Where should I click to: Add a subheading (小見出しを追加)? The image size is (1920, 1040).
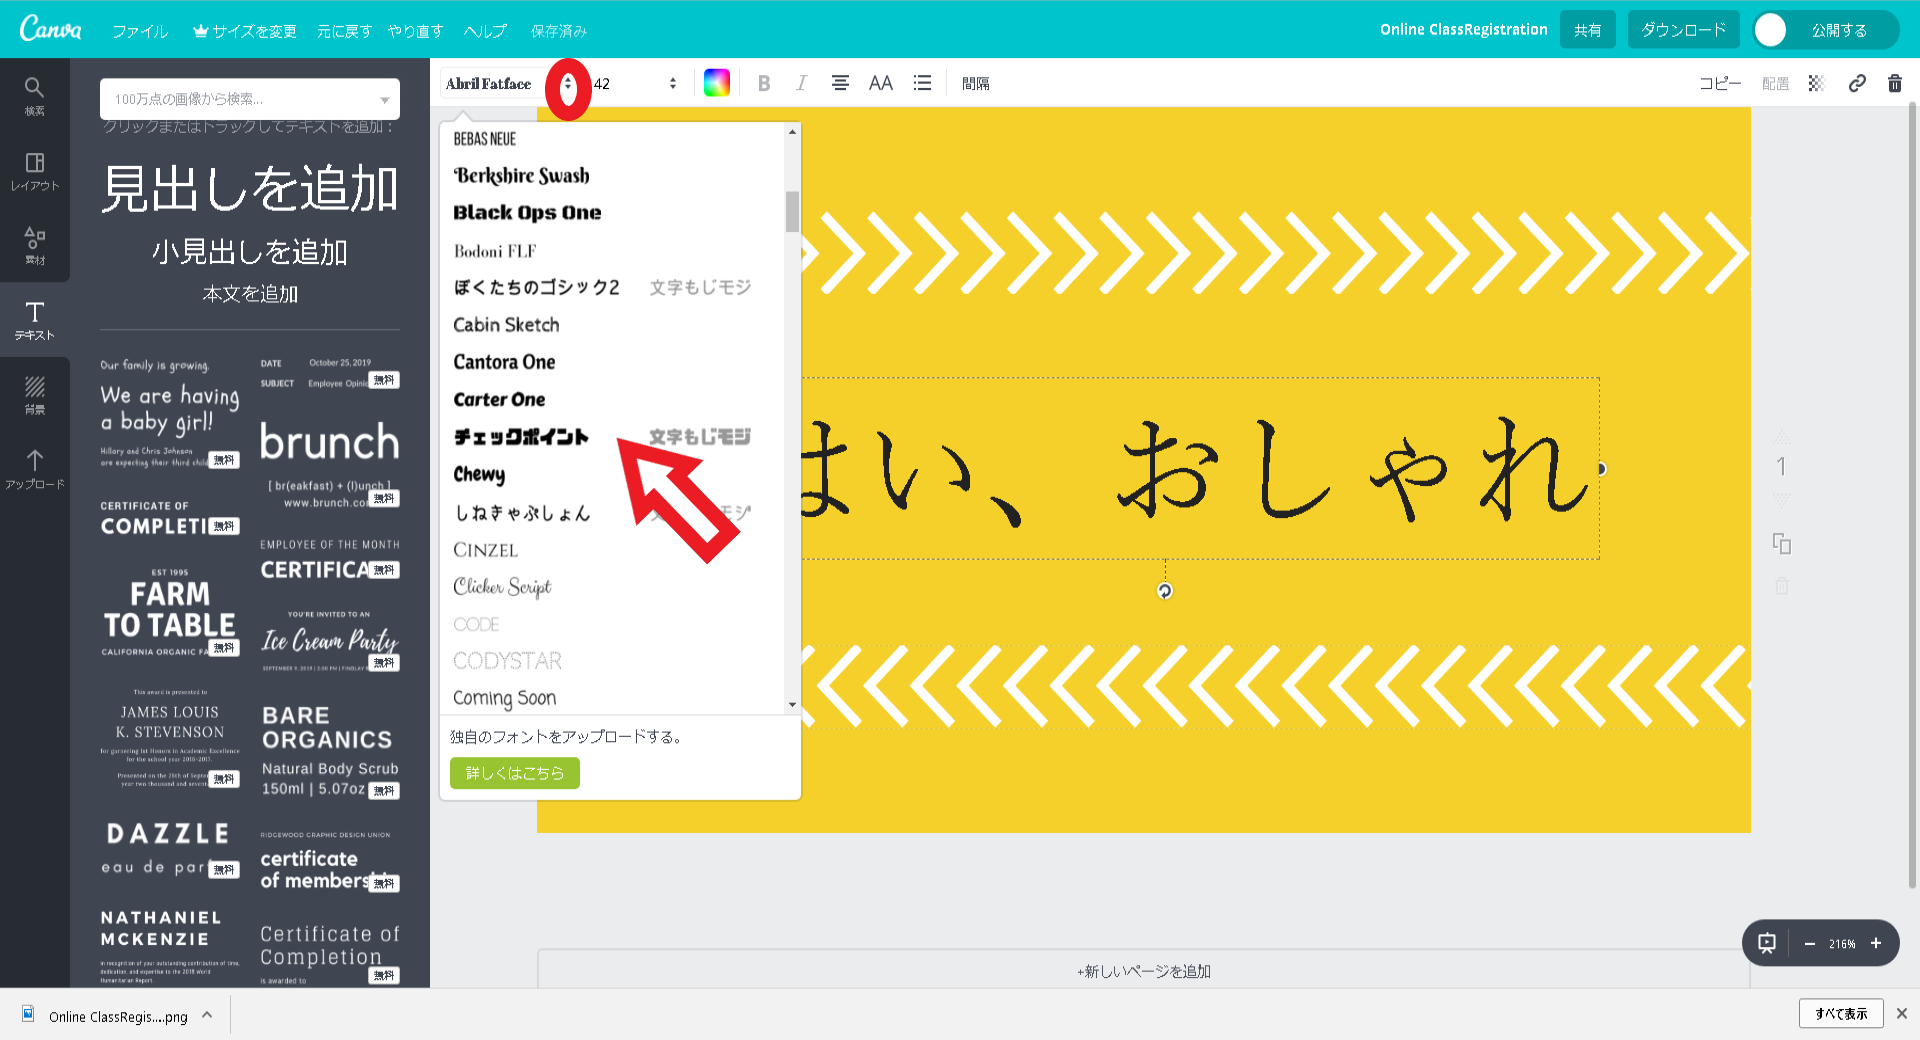point(250,252)
